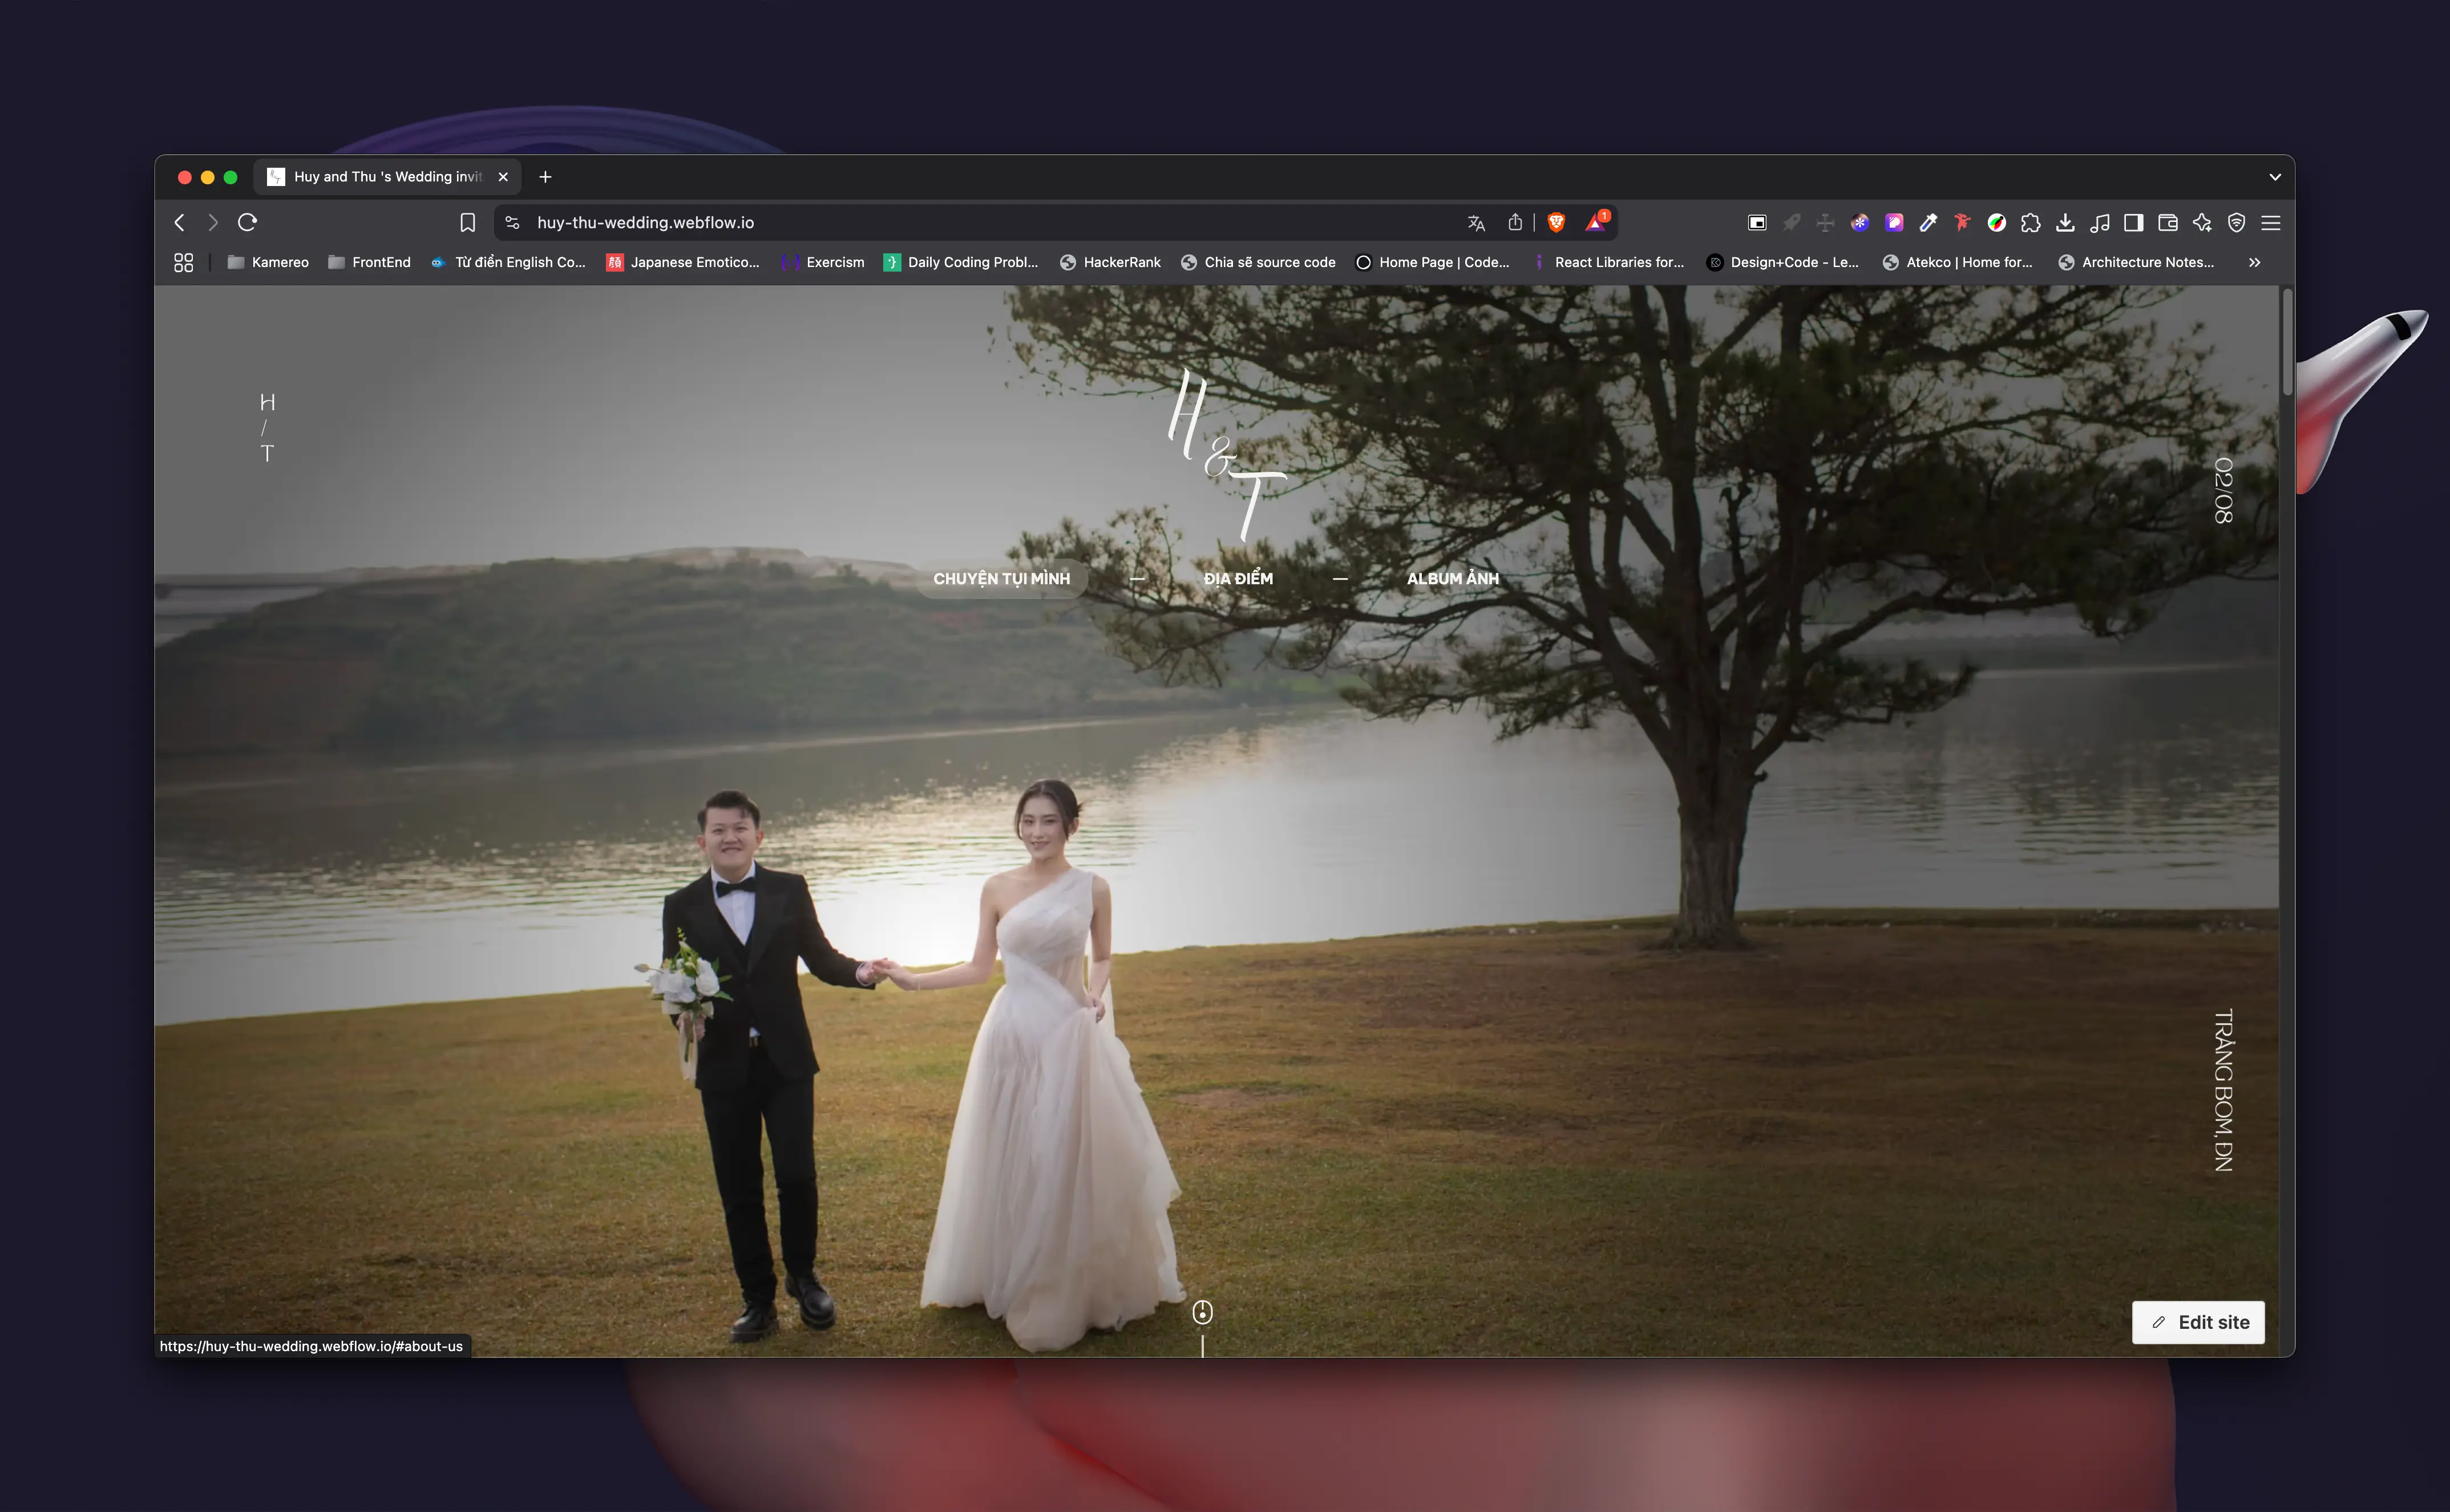Click the translate page icon
Viewport: 2450px width, 1512px height.
click(1476, 222)
